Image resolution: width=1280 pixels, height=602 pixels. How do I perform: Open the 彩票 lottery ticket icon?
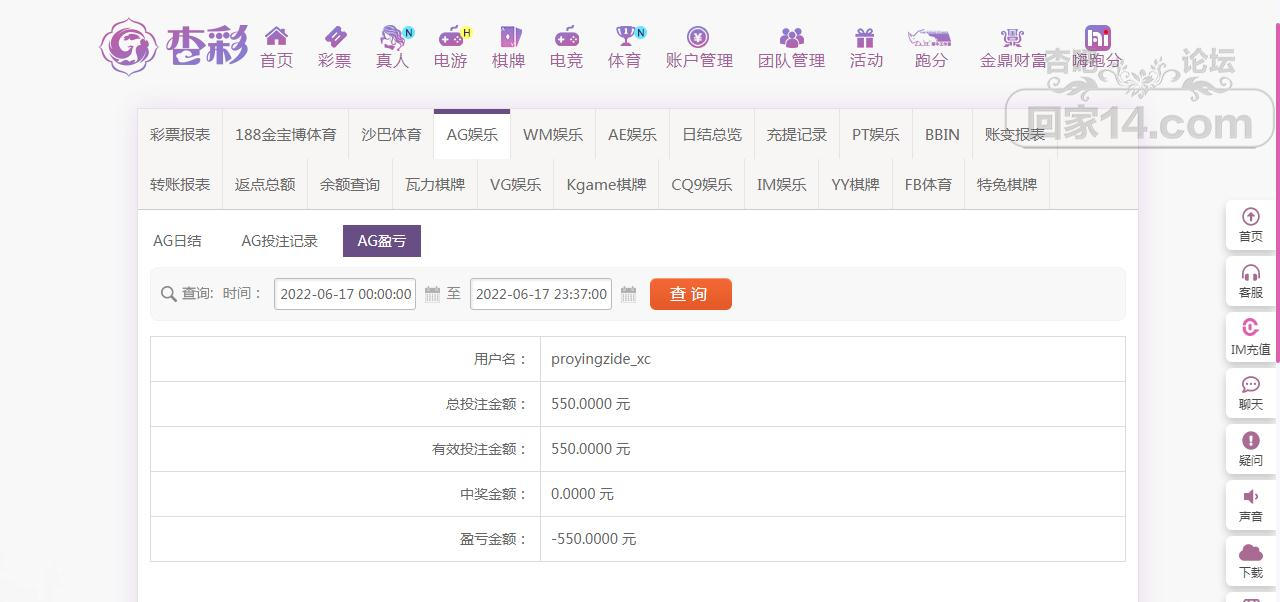(334, 38)
